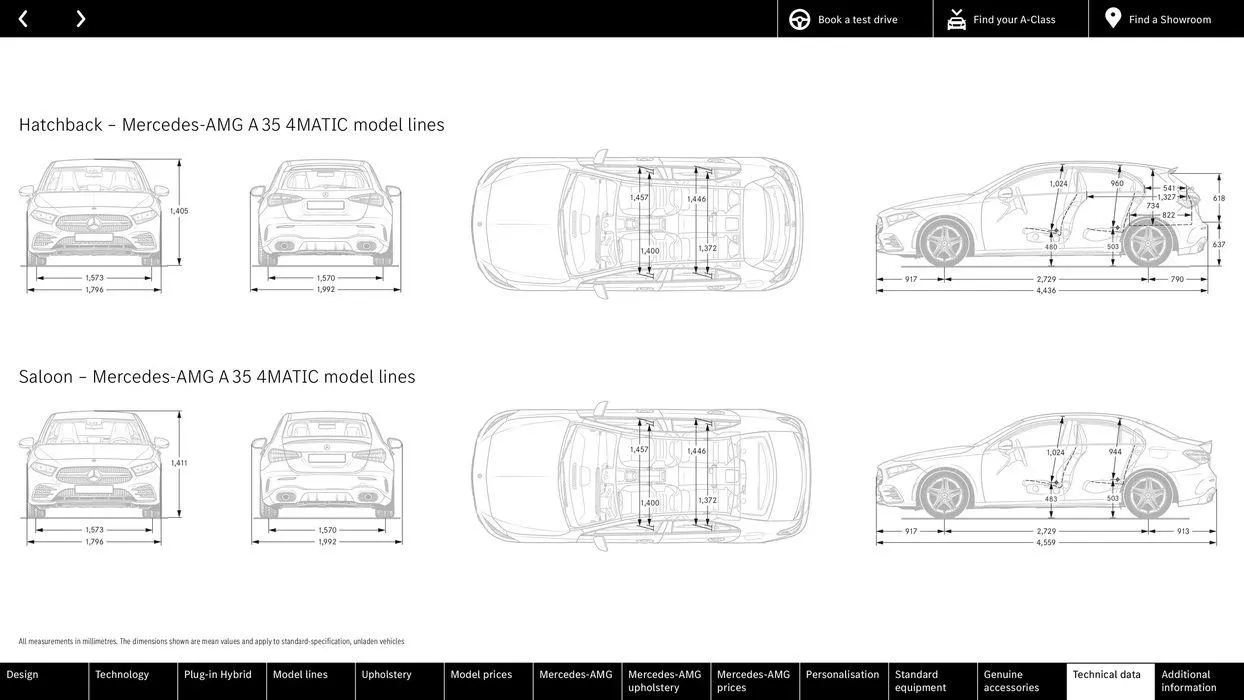This screenshot has width=1244, height=700.
Task: Click the steering wheel test drive icon
Action: 800,19
